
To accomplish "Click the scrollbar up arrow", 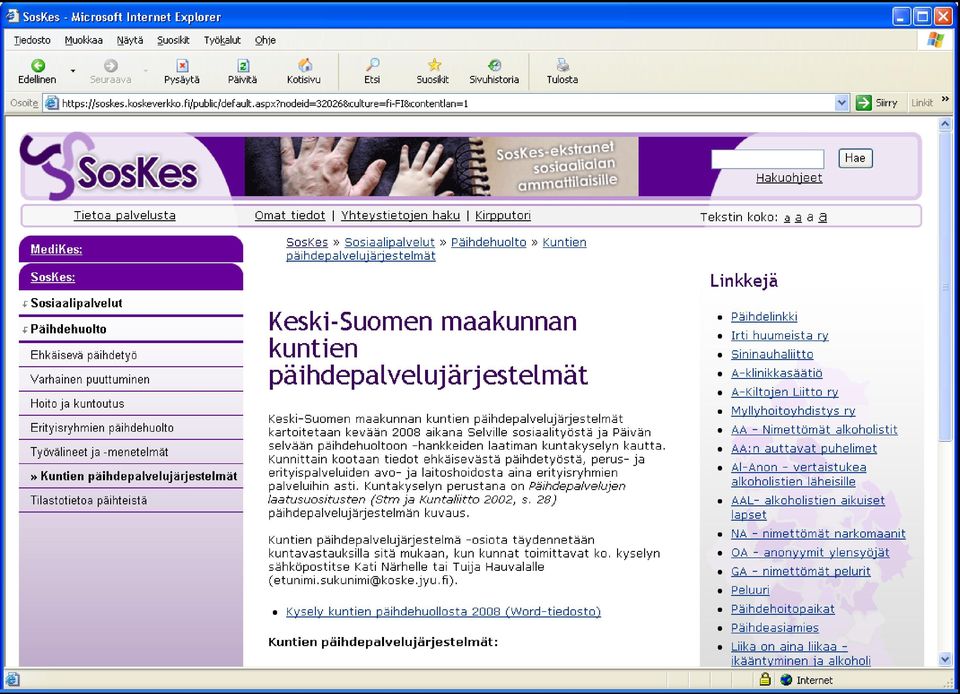I will (945, 124).
